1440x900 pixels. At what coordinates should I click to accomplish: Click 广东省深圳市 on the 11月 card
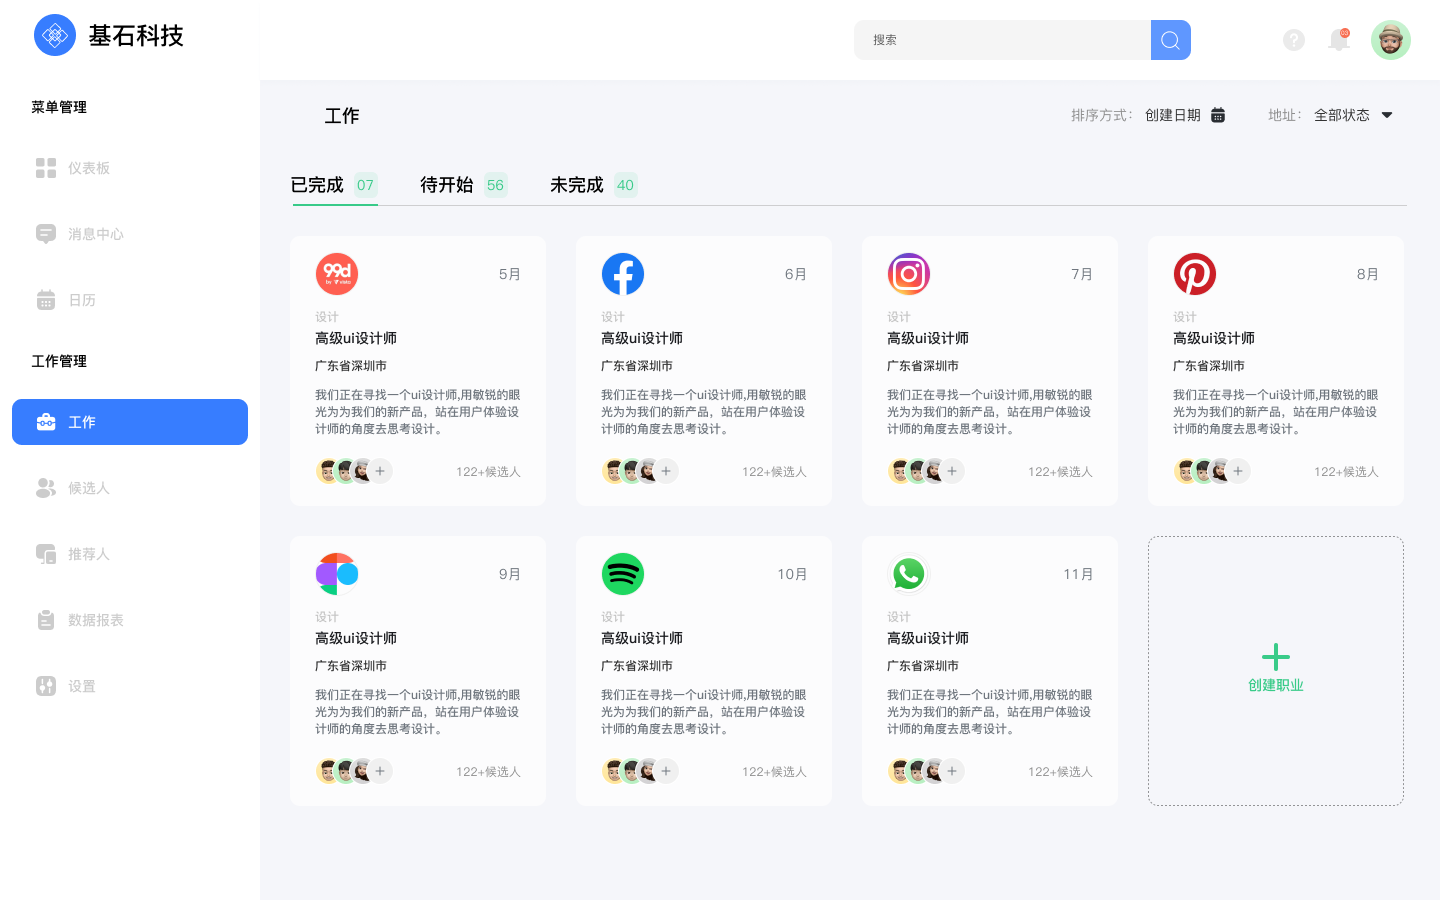923,666
